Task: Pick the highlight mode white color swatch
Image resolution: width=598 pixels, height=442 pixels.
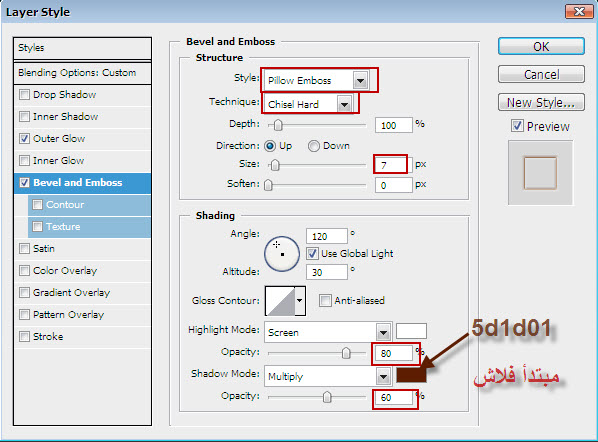Action: (x=411, y=331)
